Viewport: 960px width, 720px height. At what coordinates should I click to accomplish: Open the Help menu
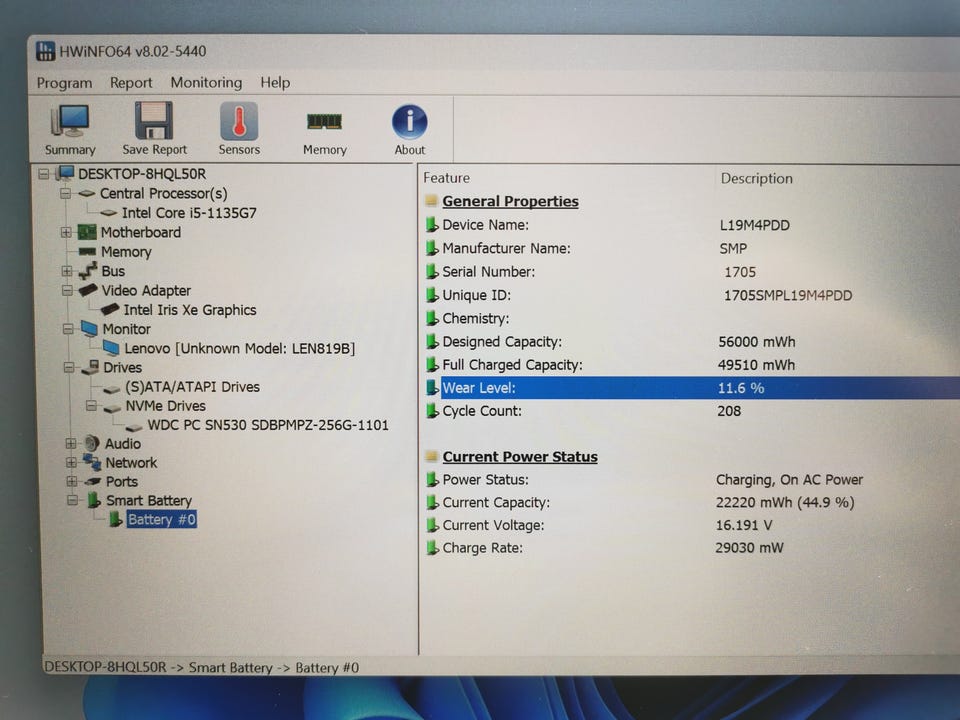tap(275, 82)
